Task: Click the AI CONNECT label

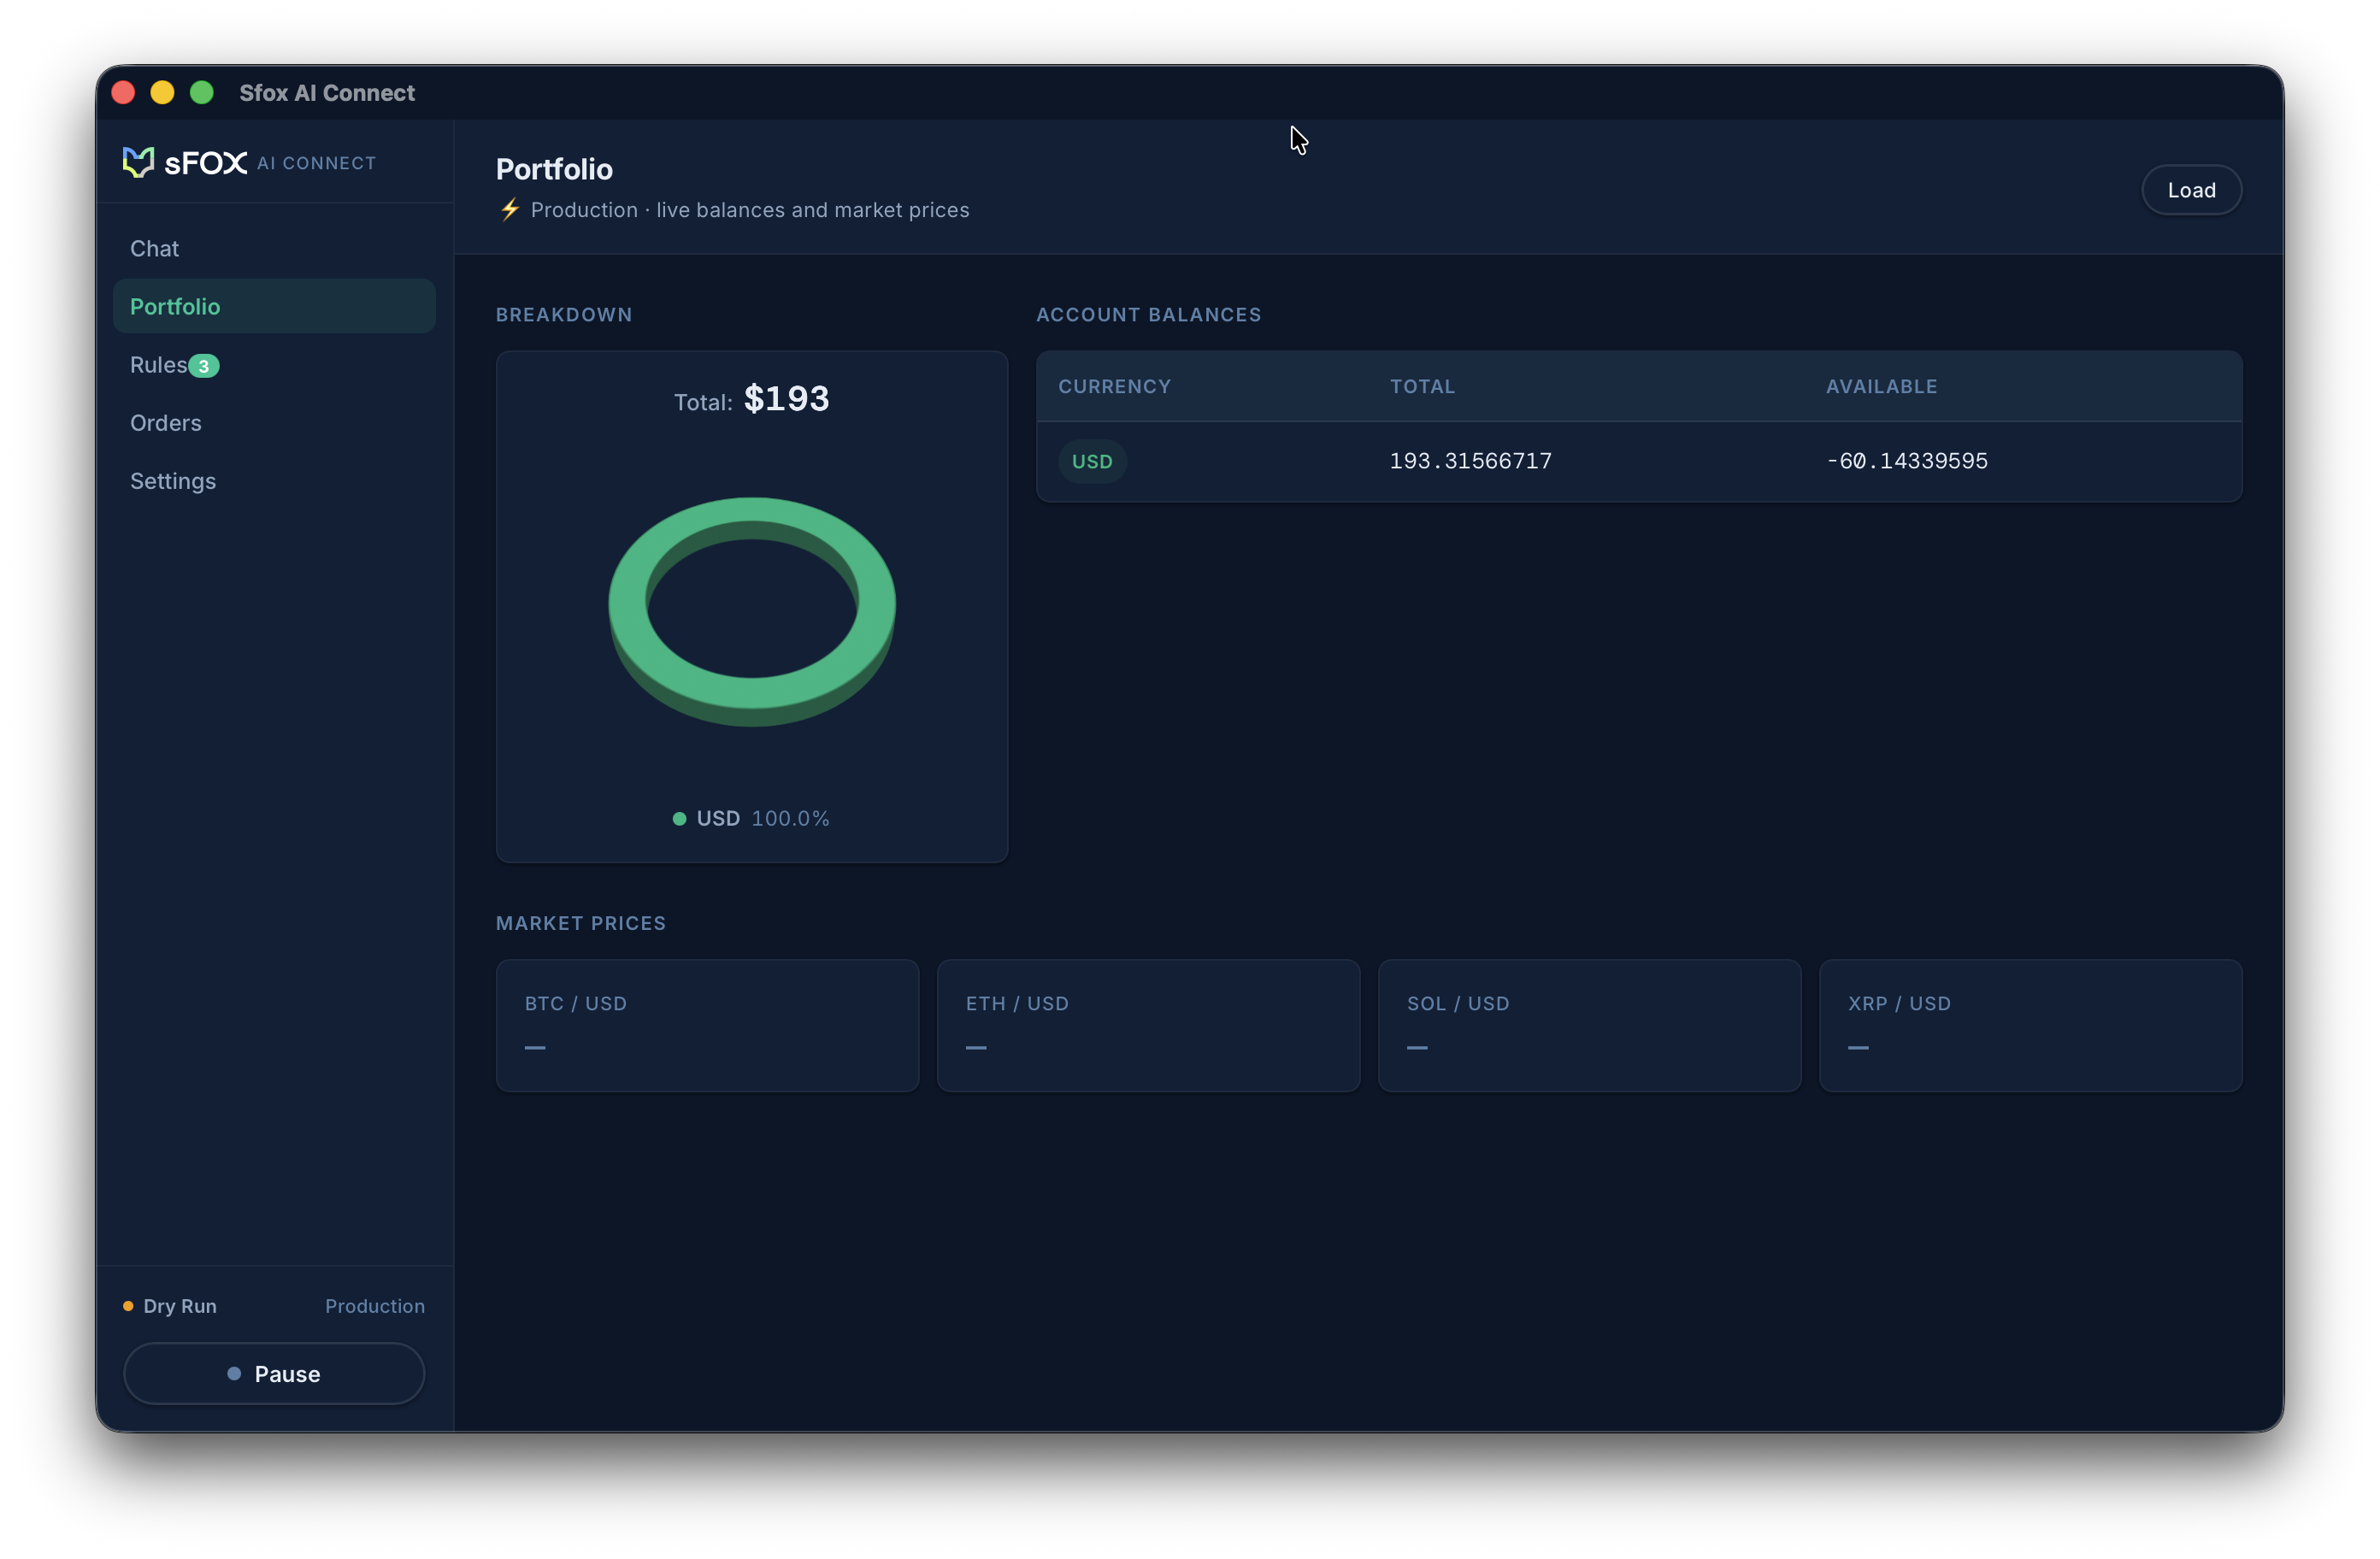Action: point(317,163)
